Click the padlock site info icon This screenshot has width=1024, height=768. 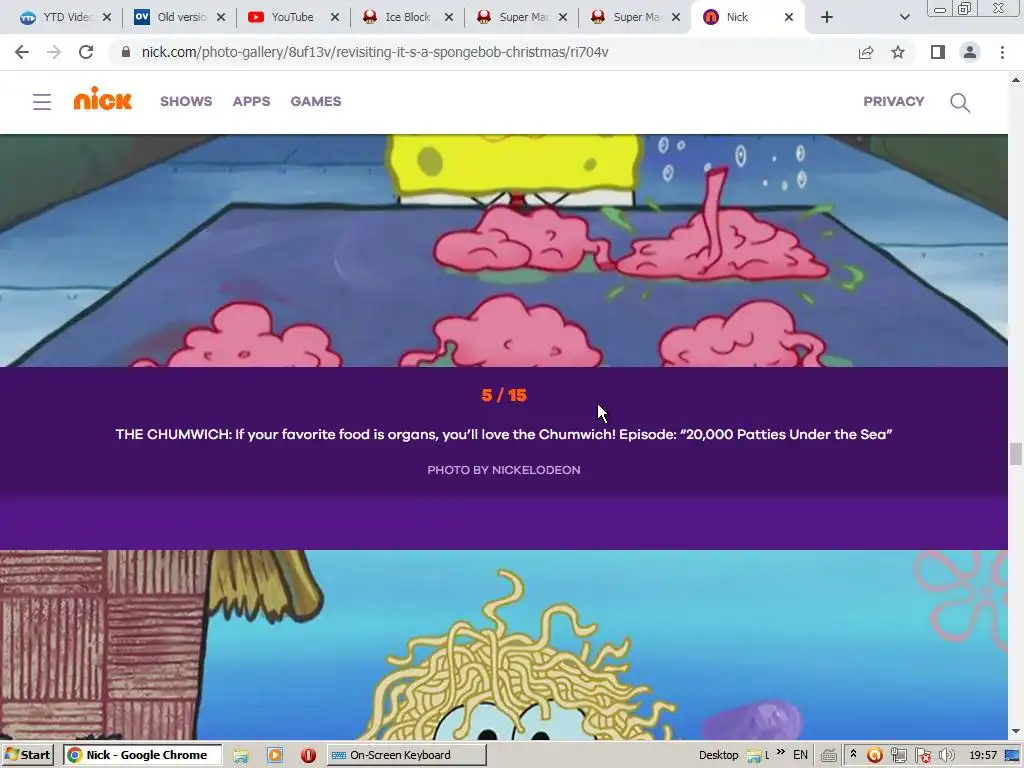[126, 52]
